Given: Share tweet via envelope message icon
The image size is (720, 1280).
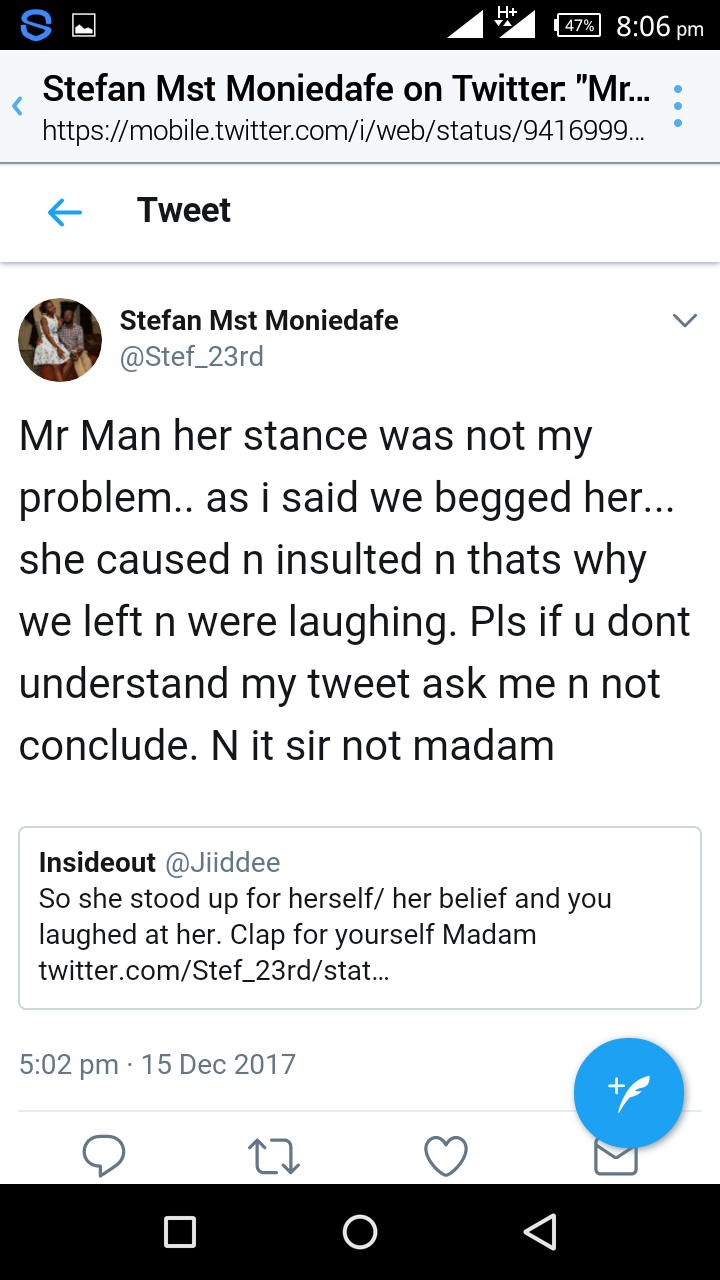Looking at the screenshot, I should coord(615,1160).
